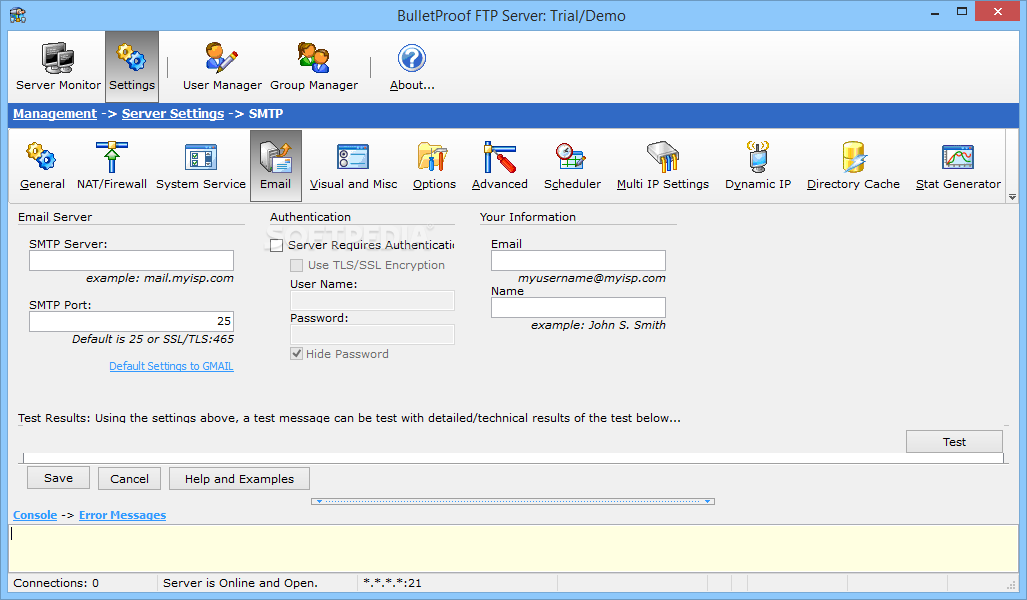Screen dimensions: 1027x600
Task: Click 'Server is Online and Open.' status
Action: click(x=240, y=583)
